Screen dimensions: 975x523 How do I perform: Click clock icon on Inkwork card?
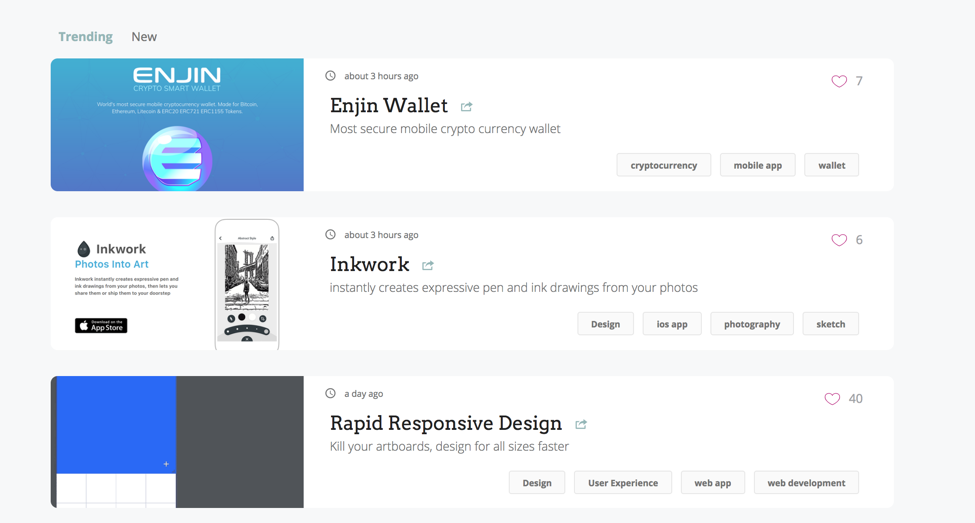pos(331,234)
